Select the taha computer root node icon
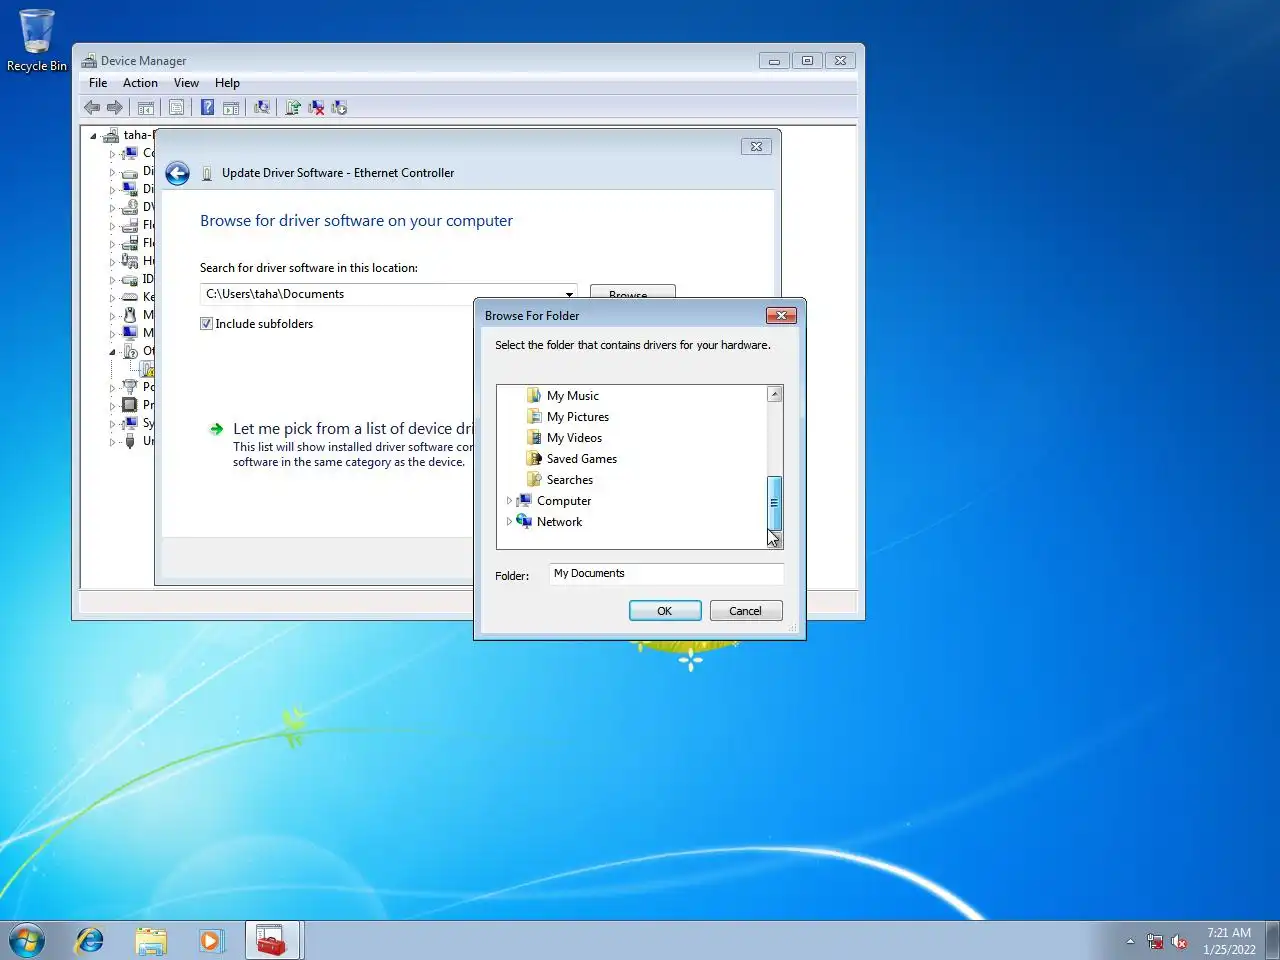Image resolution: width=1280 pixels, height=960 pixels. (x=110, y=135)
